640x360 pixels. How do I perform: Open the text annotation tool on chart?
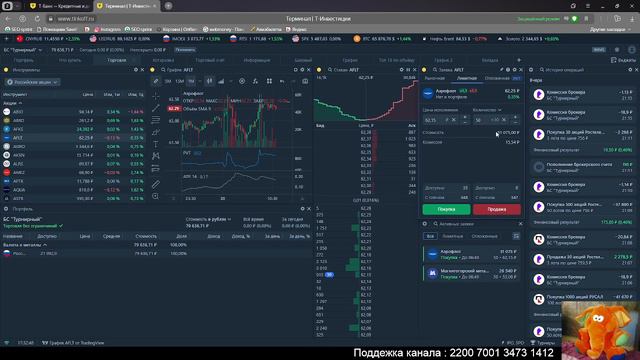click(156, 144)
